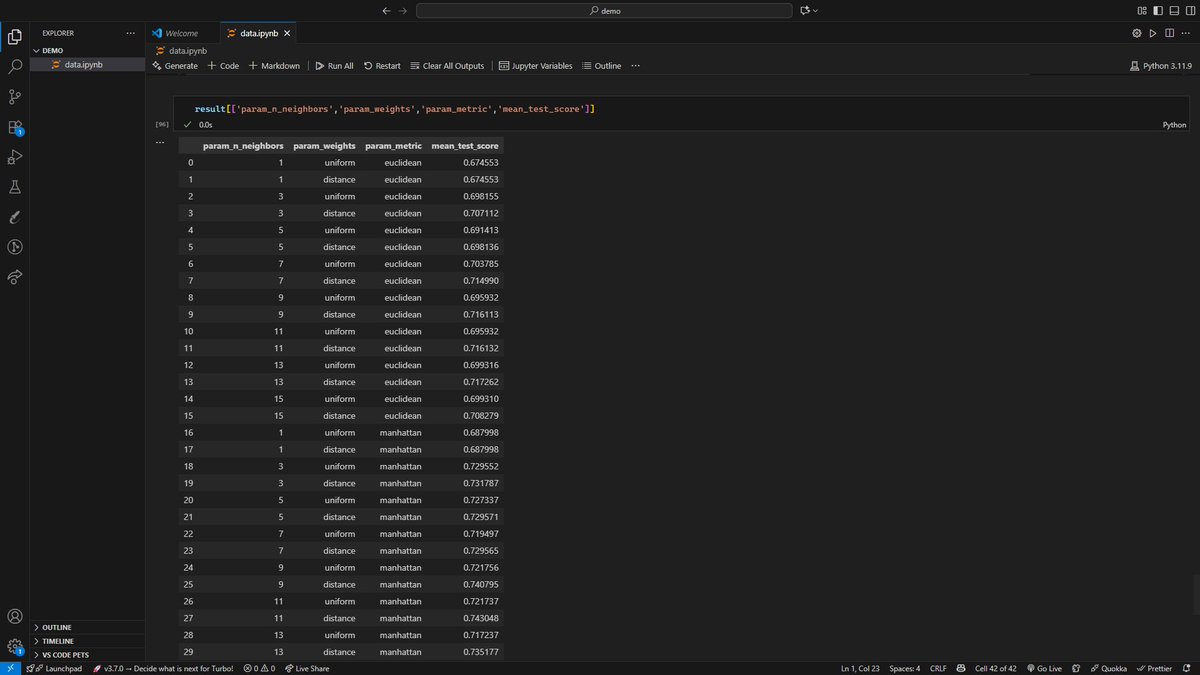This screenshot has width=1200, height=675.
Task: Click Launchpad in status bar
Action: 55,668
